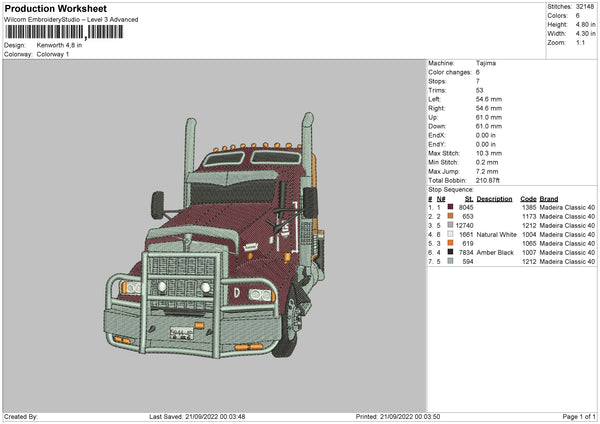Screen dimensions: 600x424
Task: Click the bright orange swatch in stop 5
Action: pos(451,243)
